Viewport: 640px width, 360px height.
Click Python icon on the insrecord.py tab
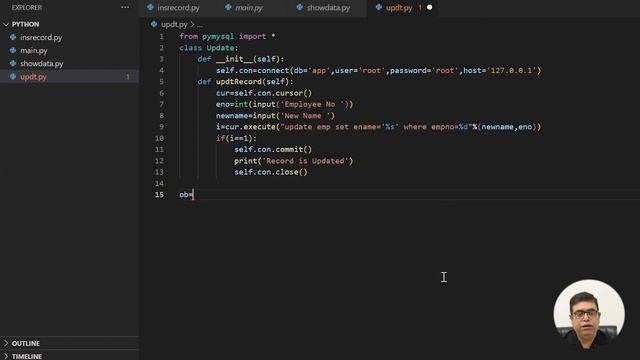click(150, 7)
